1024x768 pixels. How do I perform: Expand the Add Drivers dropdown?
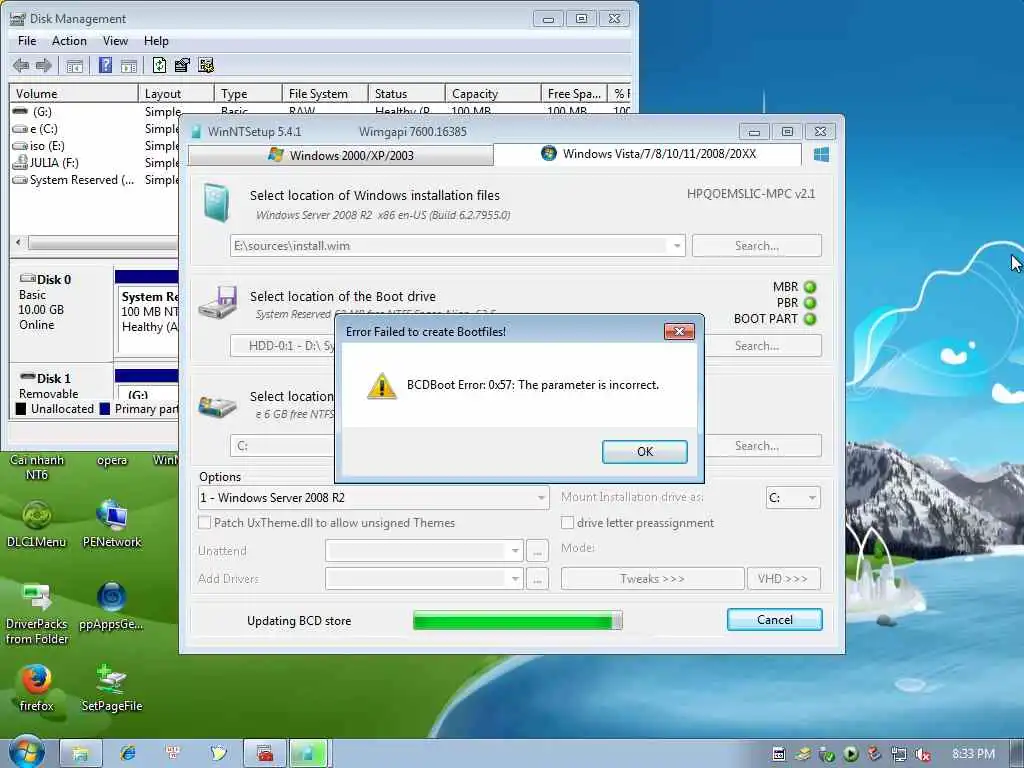[x=515, y=579]
